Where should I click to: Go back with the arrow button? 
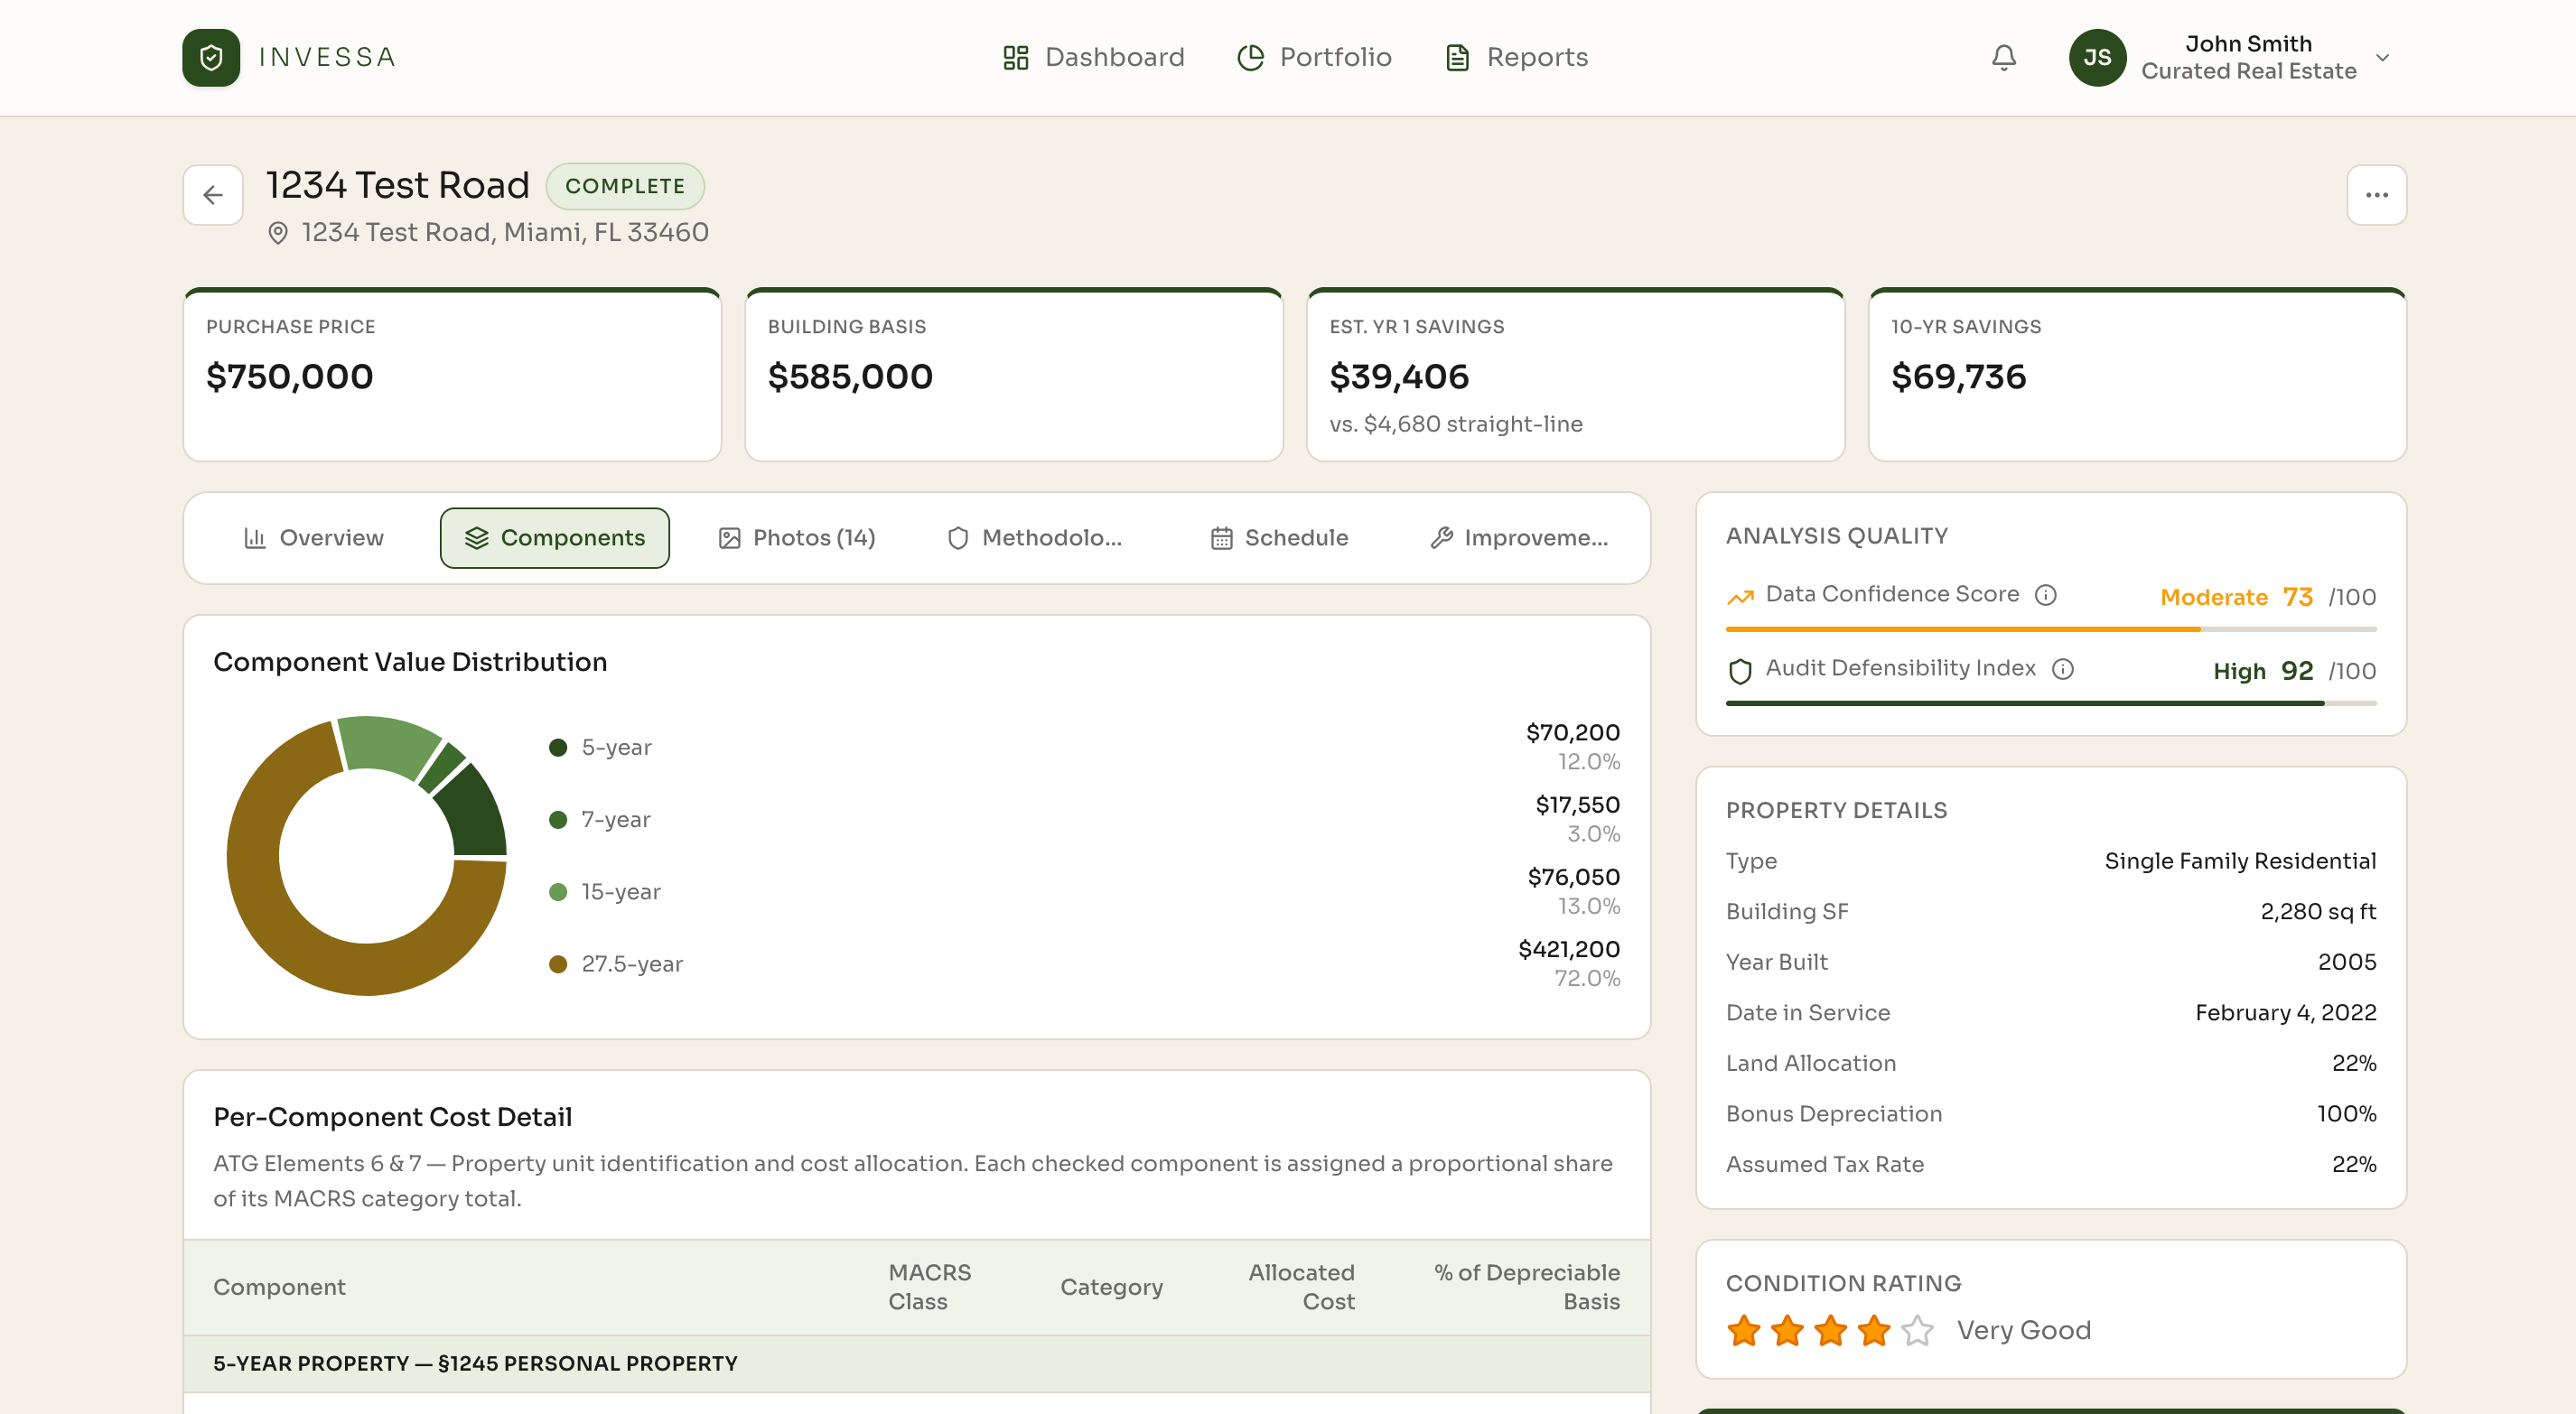(213, 194)
